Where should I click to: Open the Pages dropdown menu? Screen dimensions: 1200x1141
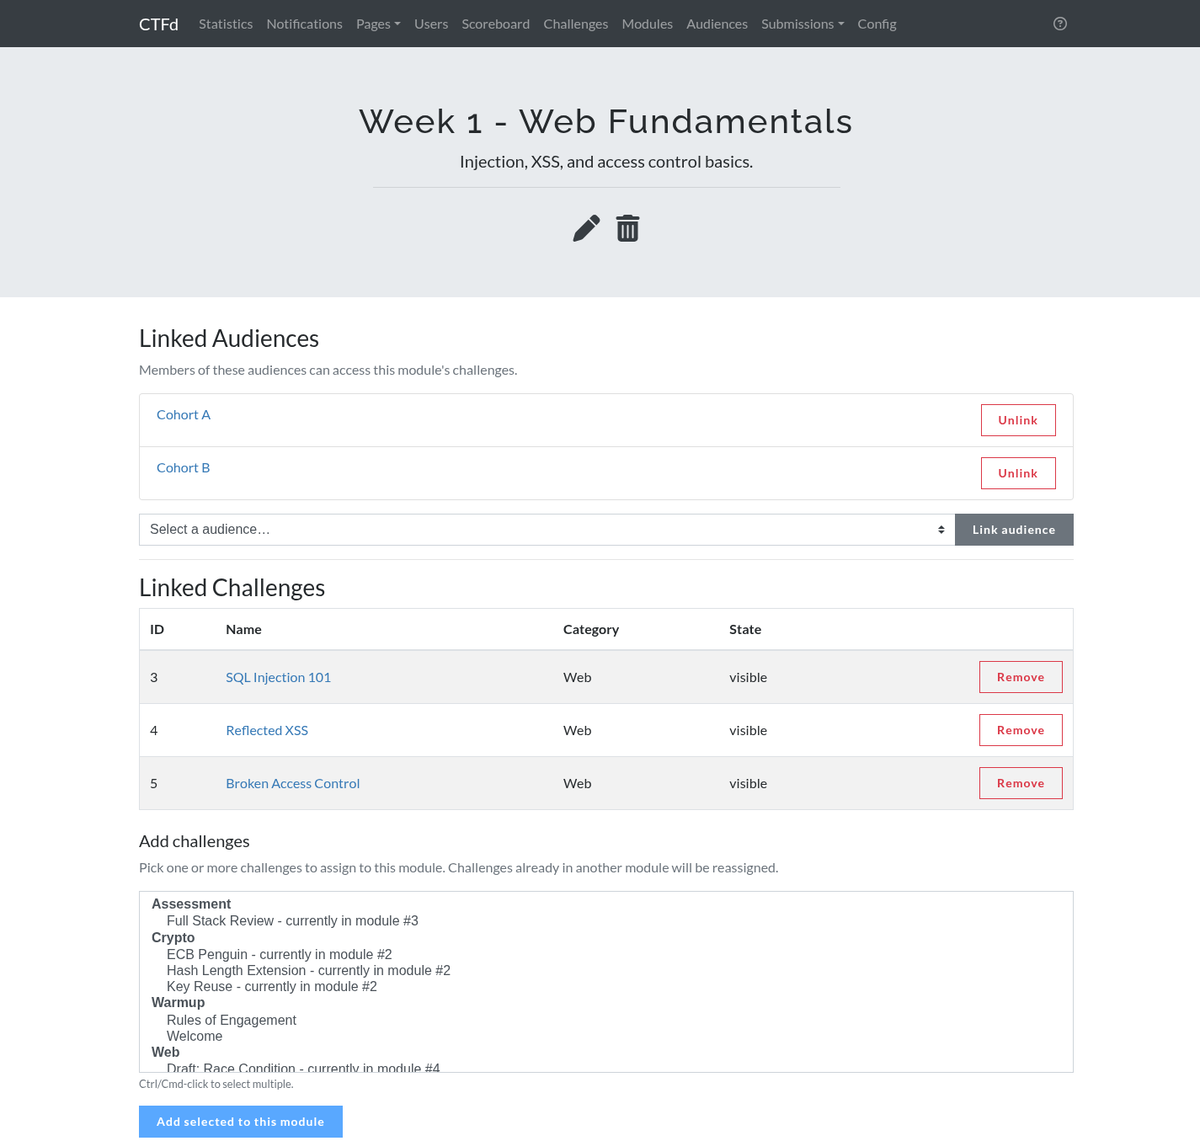click(x=378, y=24)
